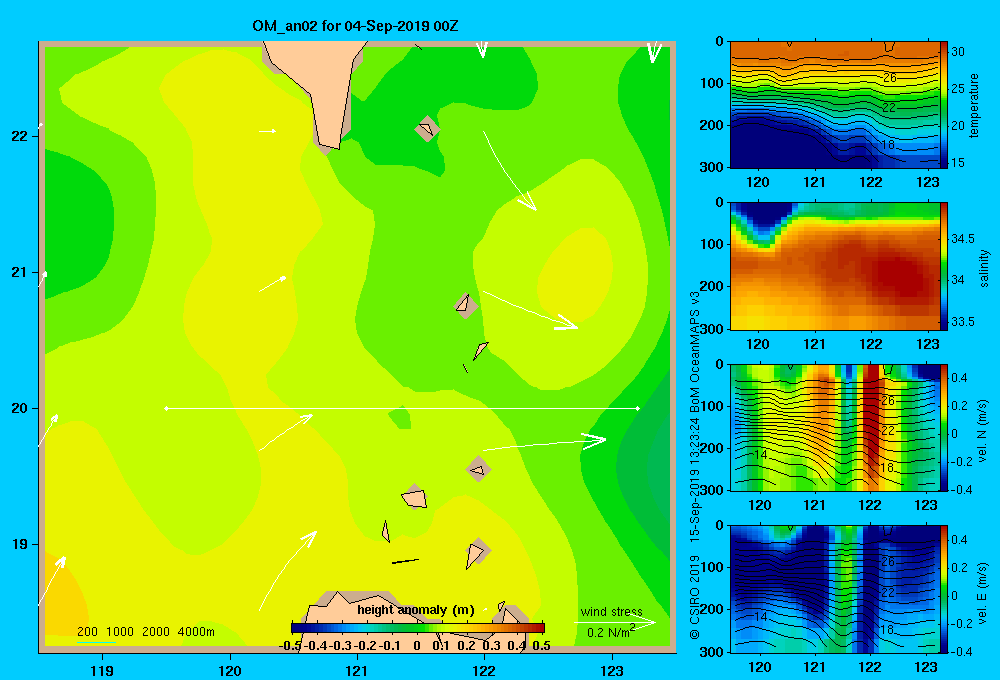Screen dimensions: 1000x680
Task: Click the '33.5' tick on salinity colorbar
Action: [x=963, y=322]
